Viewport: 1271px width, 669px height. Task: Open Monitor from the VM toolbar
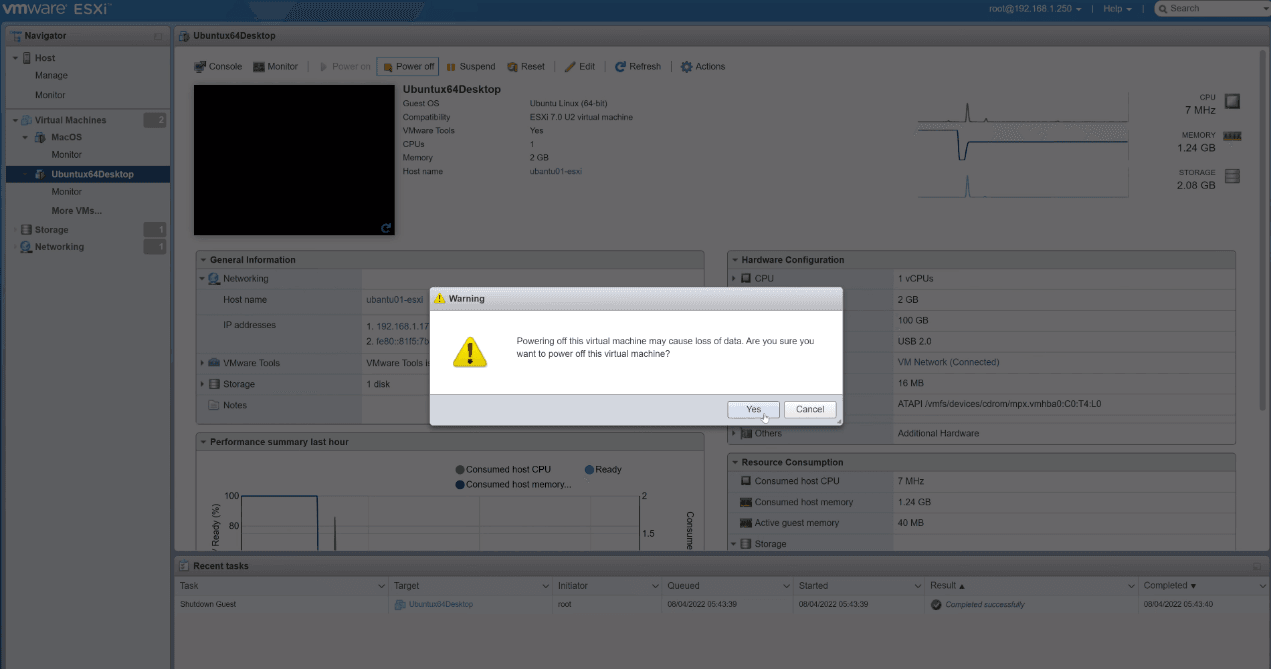pyautogui.click(x=275, y=67)
